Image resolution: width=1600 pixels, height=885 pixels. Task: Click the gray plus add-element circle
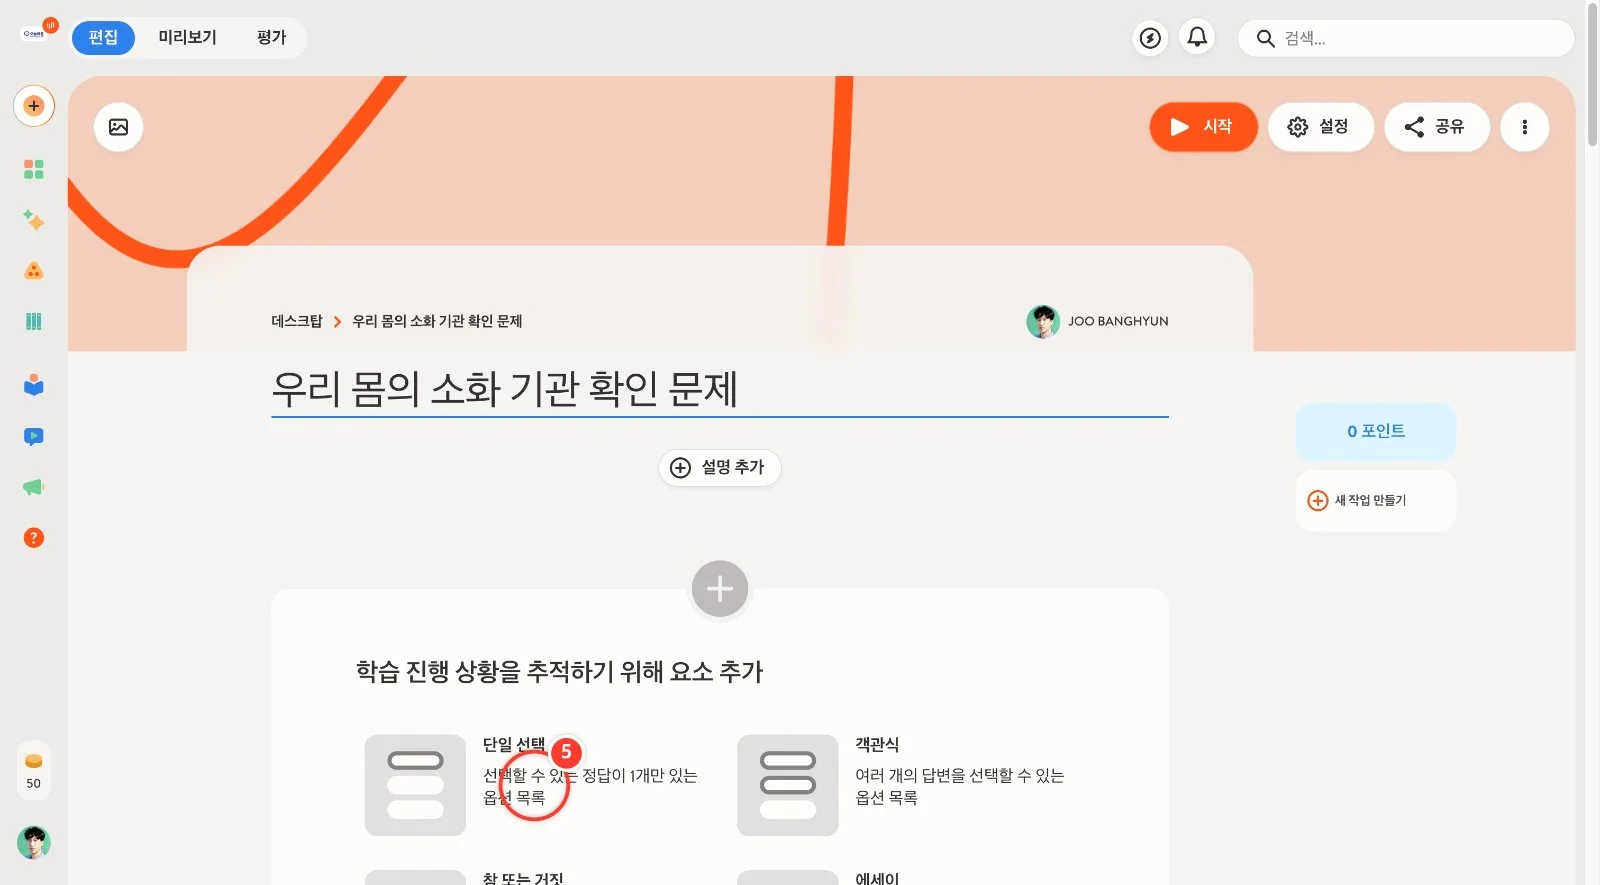pyautogui.click(x=720, y=589)
